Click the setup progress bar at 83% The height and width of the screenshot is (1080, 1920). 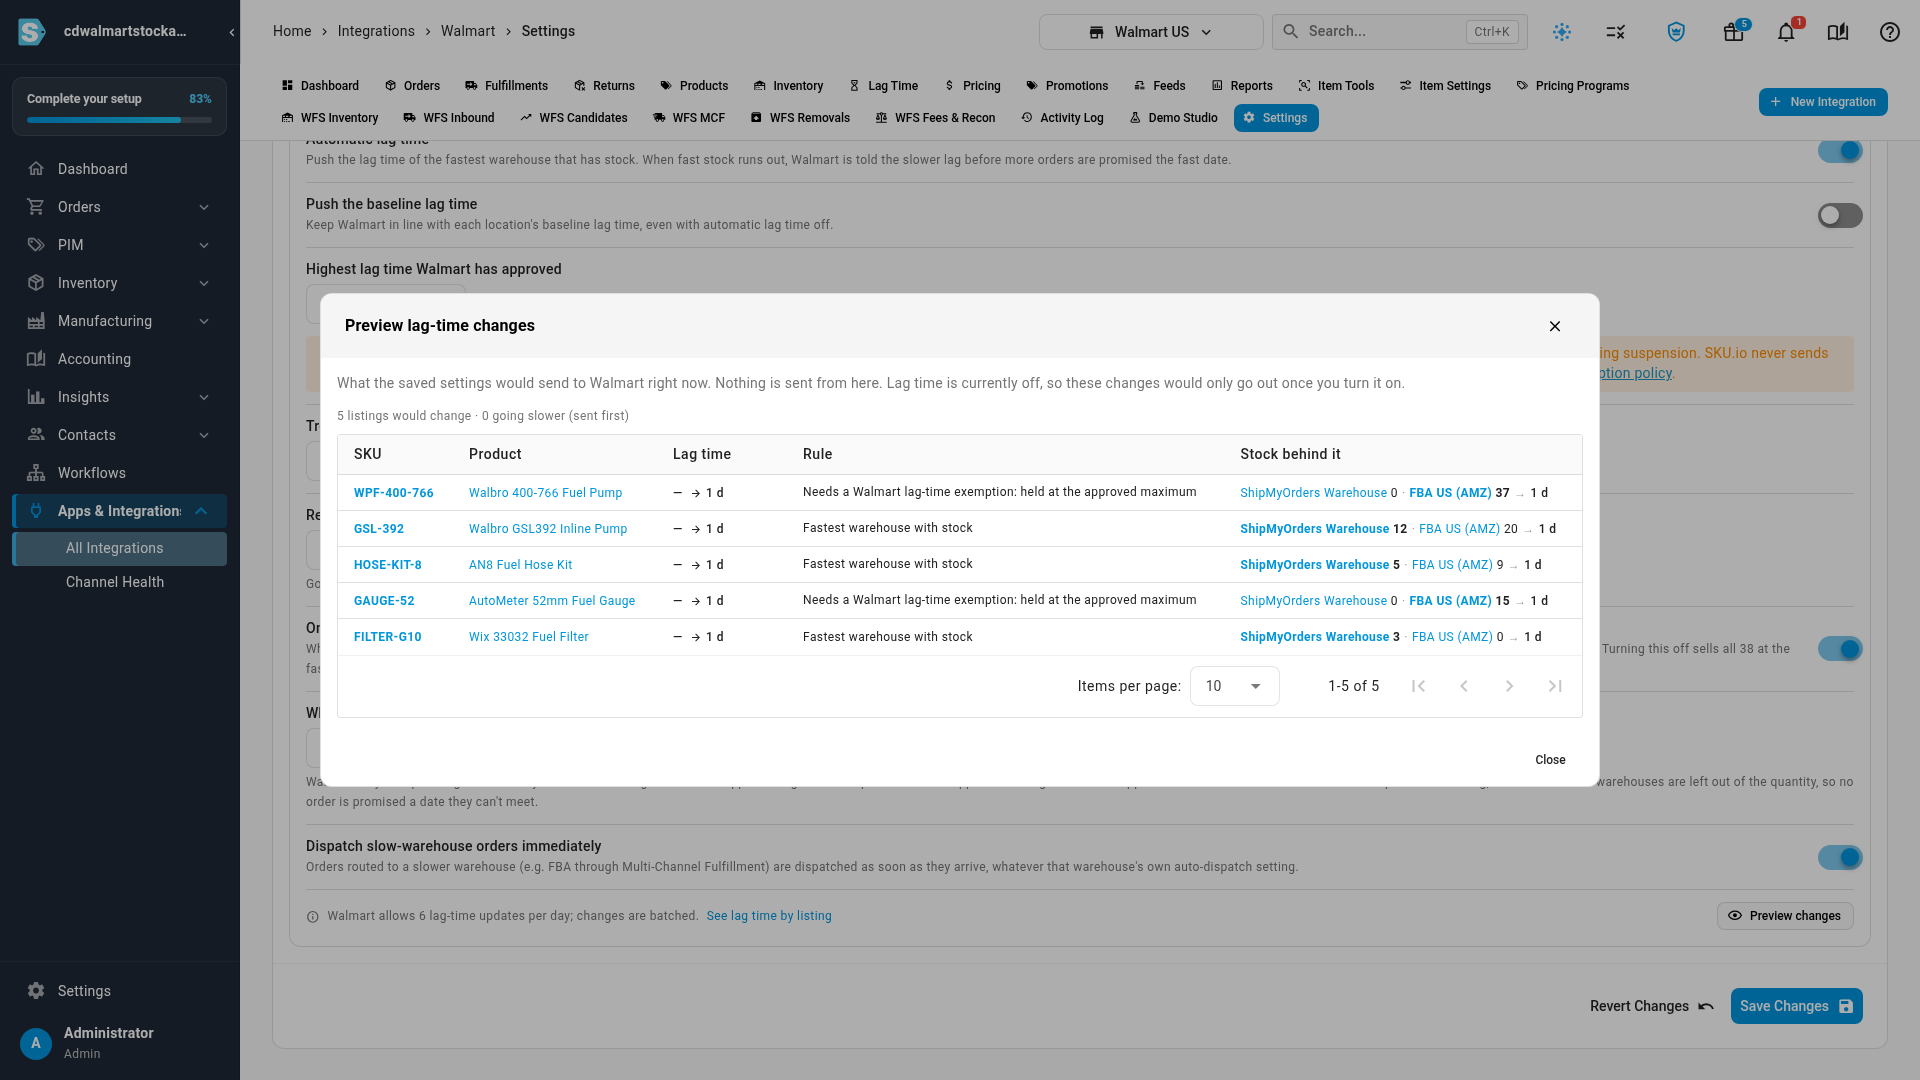click(x=119, y=120)
